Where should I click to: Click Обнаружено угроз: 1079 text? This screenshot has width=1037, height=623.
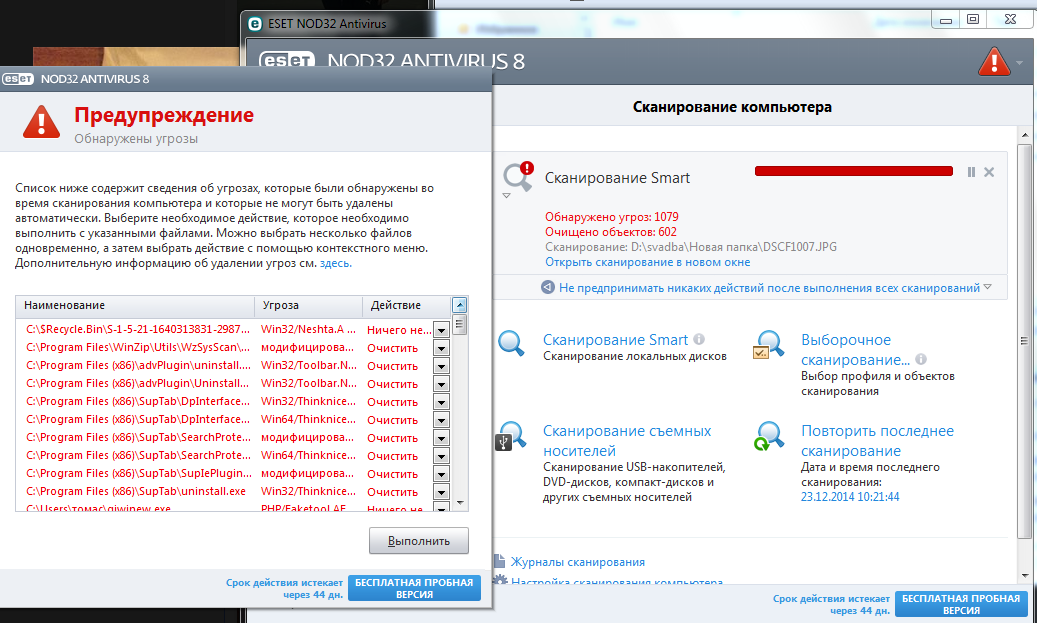coord(612,217)
